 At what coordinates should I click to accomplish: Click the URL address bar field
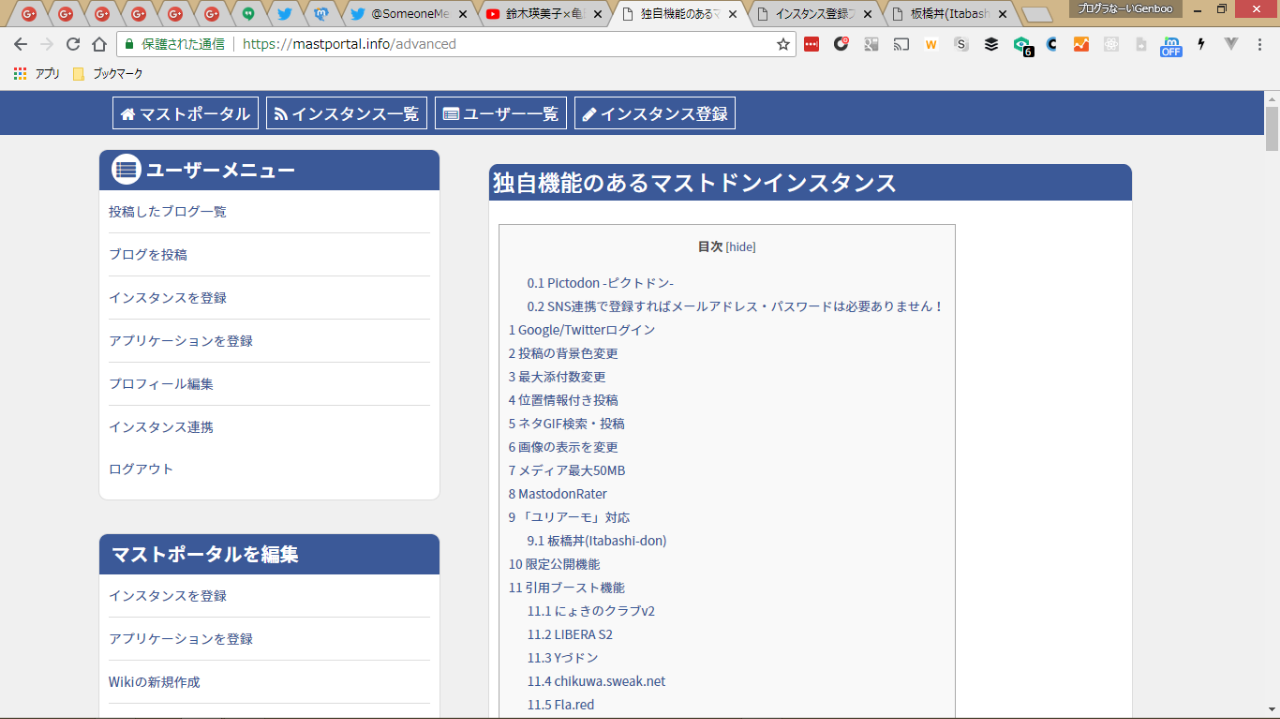[x=500, y=44]
